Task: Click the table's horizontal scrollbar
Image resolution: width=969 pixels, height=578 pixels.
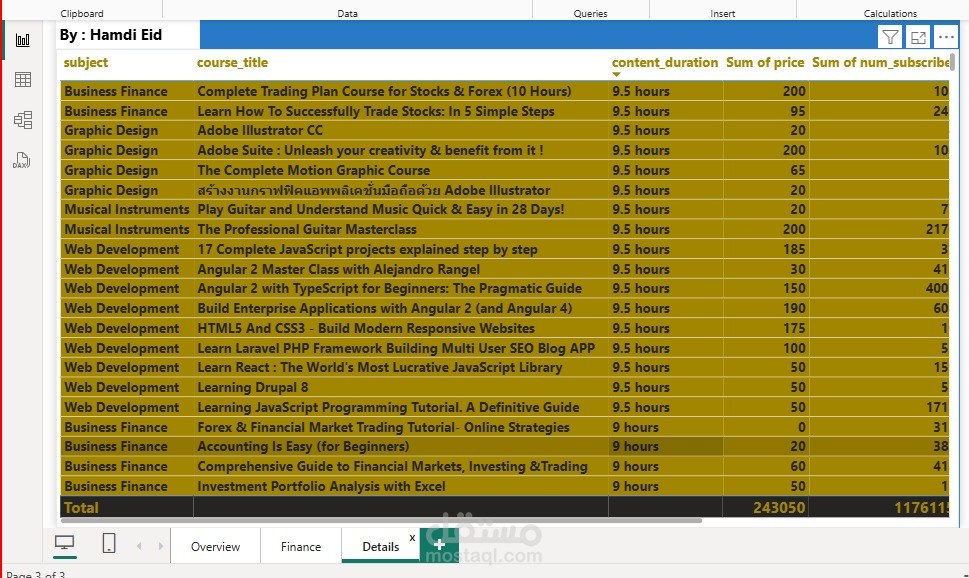Action: coord(381,521)
